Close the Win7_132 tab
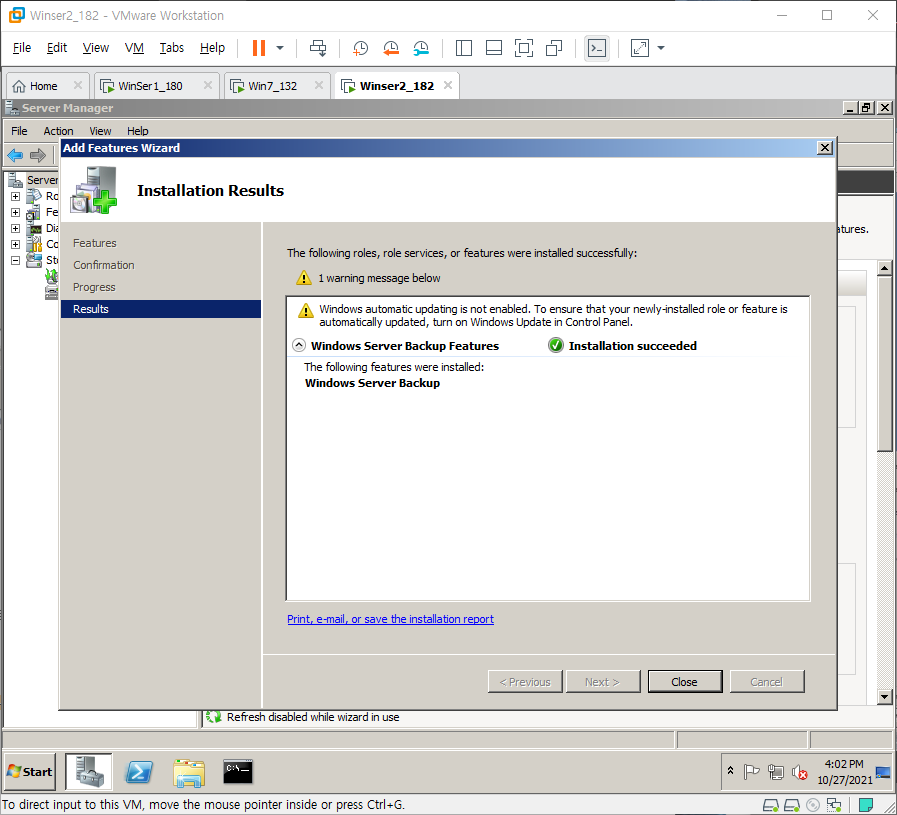The width and height of the screenshot is (897, 815). pos(319,85)
